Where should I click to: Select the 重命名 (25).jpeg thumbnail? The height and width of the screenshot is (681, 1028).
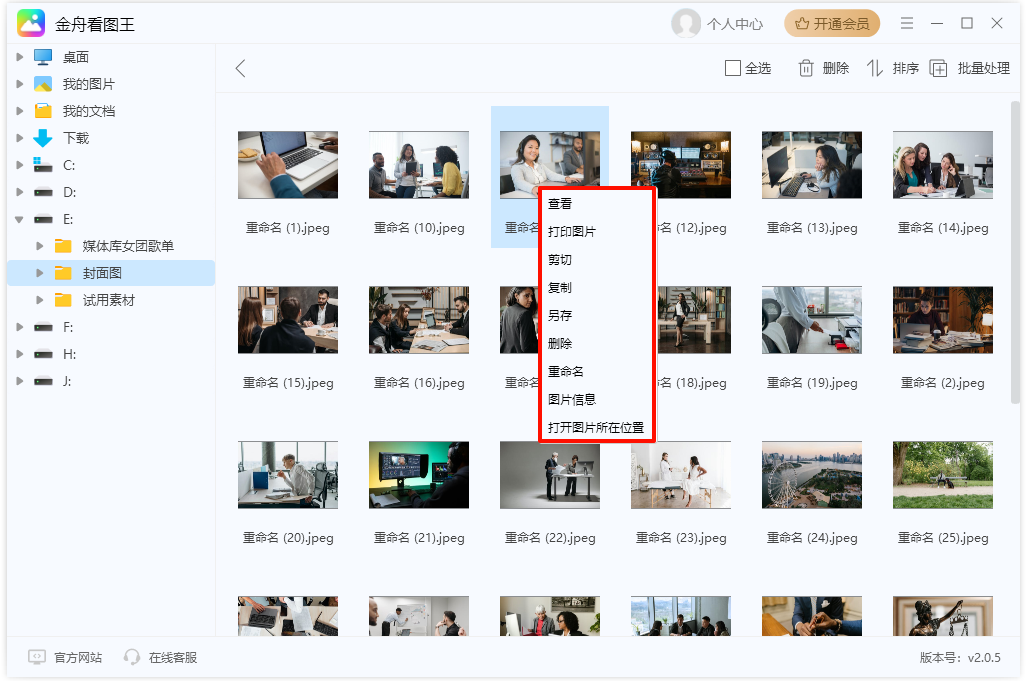(x=942, y=475)
